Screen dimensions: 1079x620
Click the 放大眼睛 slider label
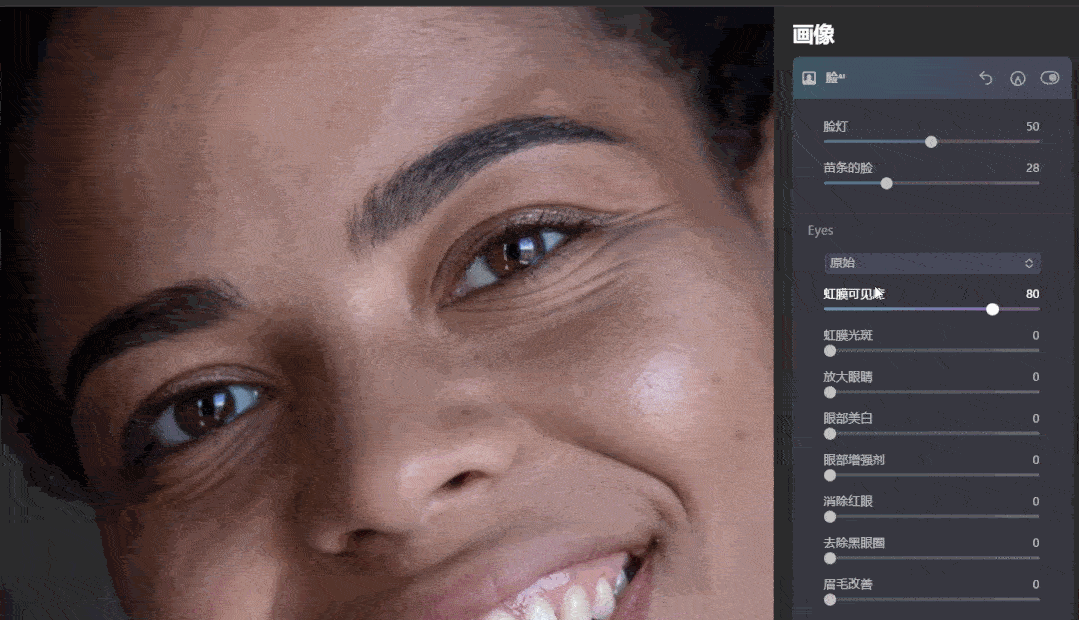click(x=848, y=376)
